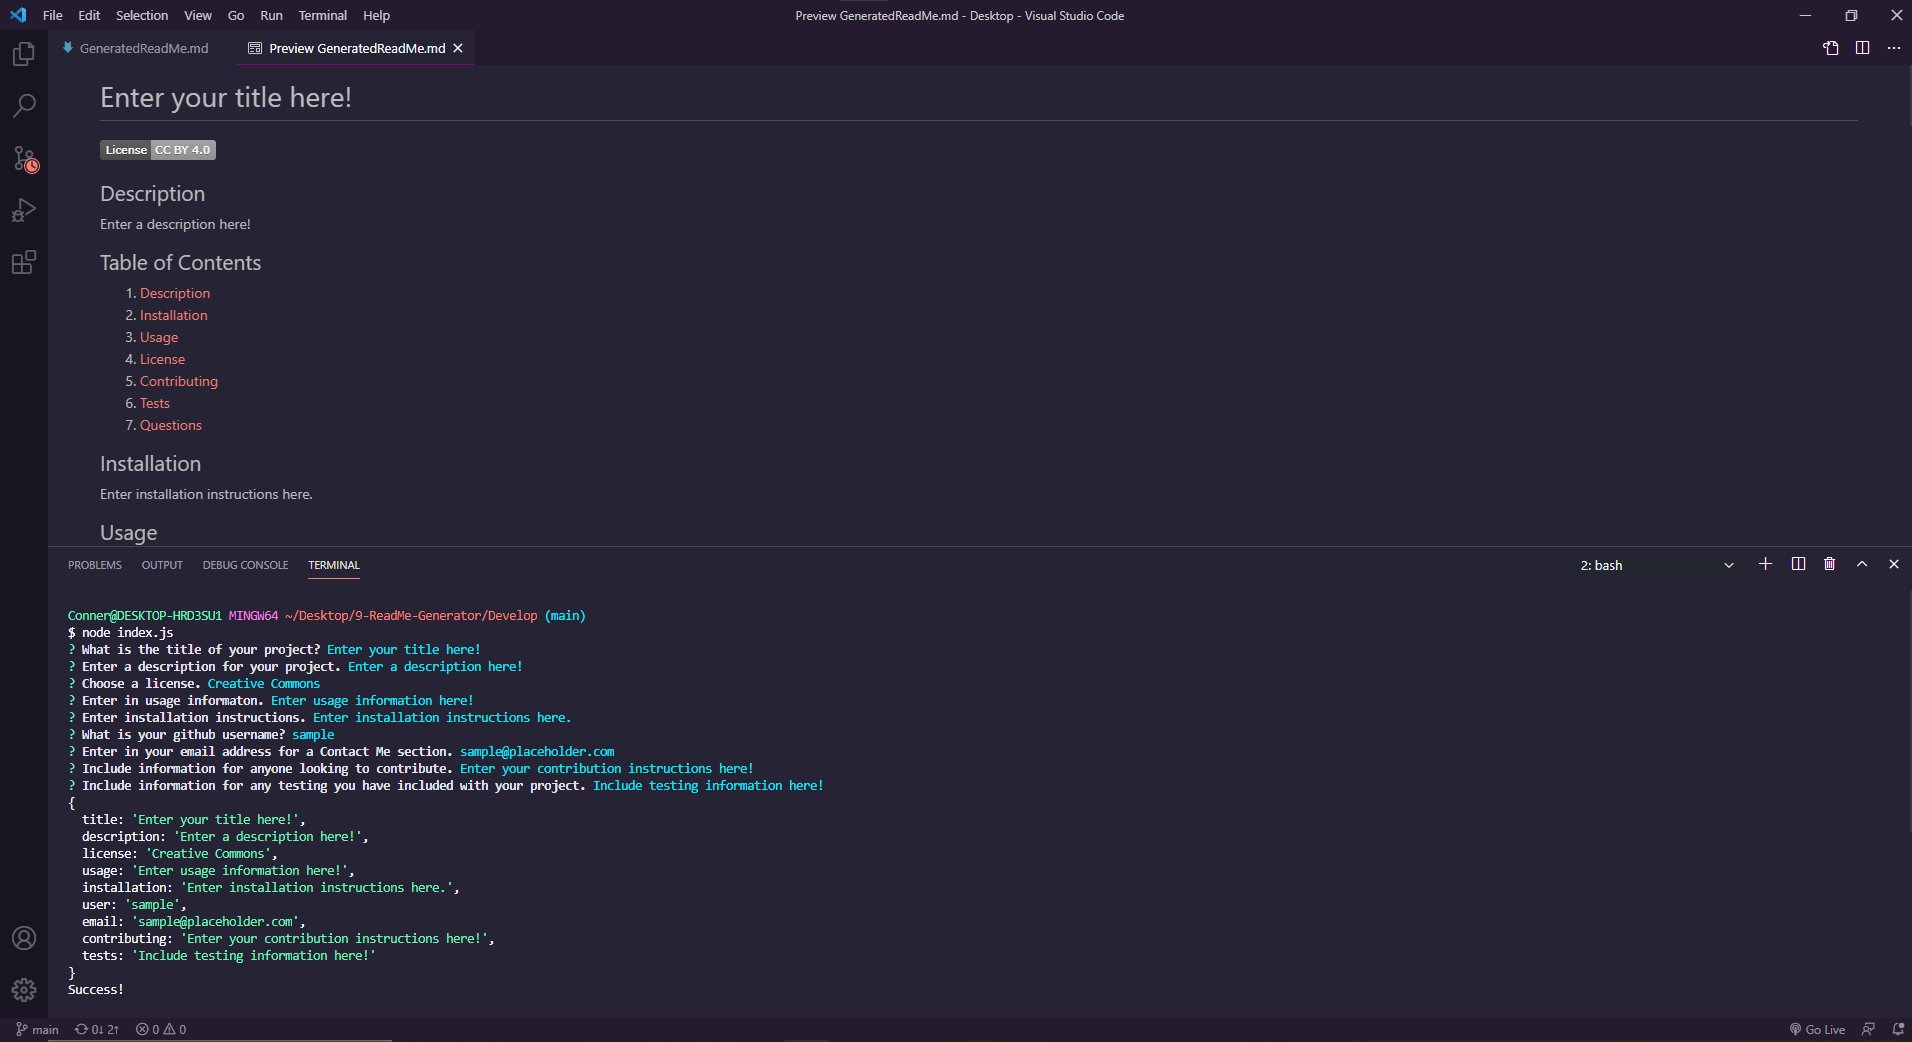Follow the Installation table of contents link
This screenshot has height=1042, width=1912.
(x=174, y=315)
